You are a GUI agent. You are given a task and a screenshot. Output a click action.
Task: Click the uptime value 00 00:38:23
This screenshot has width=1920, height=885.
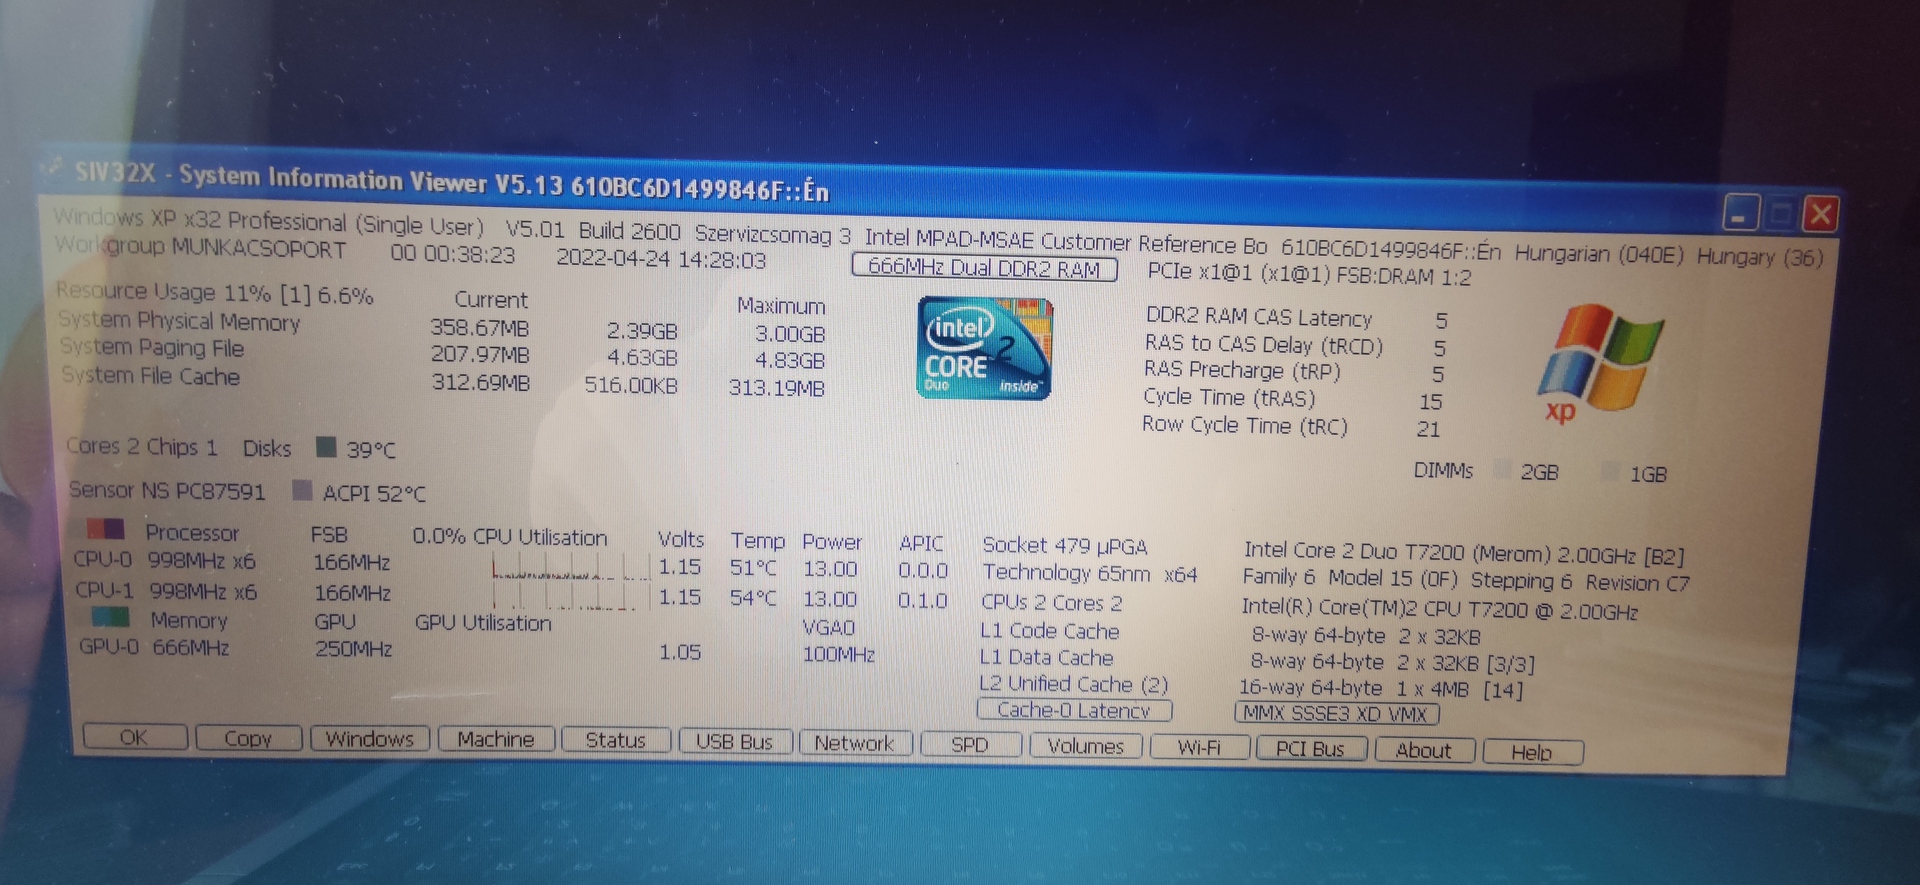point(452,254)
